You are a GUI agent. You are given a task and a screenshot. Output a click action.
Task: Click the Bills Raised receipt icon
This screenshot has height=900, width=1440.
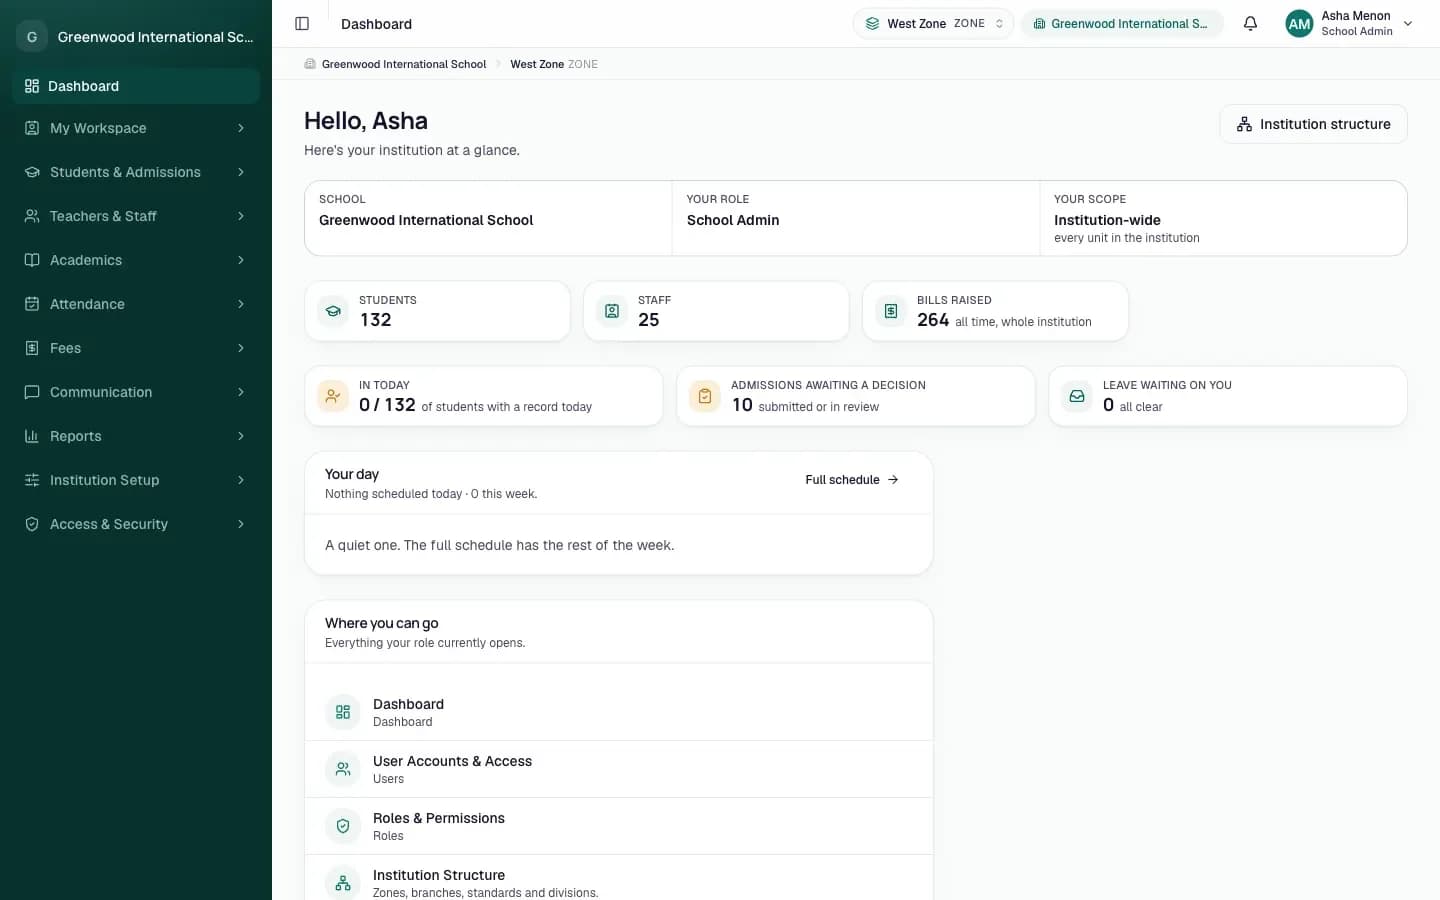point(891,311)
